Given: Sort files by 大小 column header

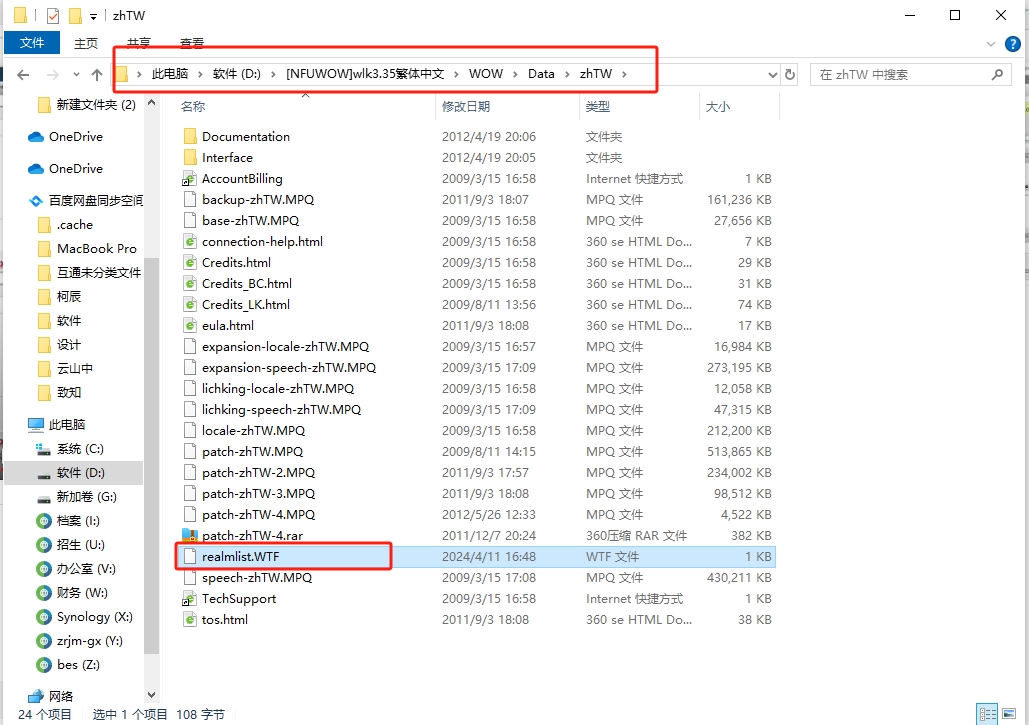Looking at the screenshot, I should pos(718,106).
